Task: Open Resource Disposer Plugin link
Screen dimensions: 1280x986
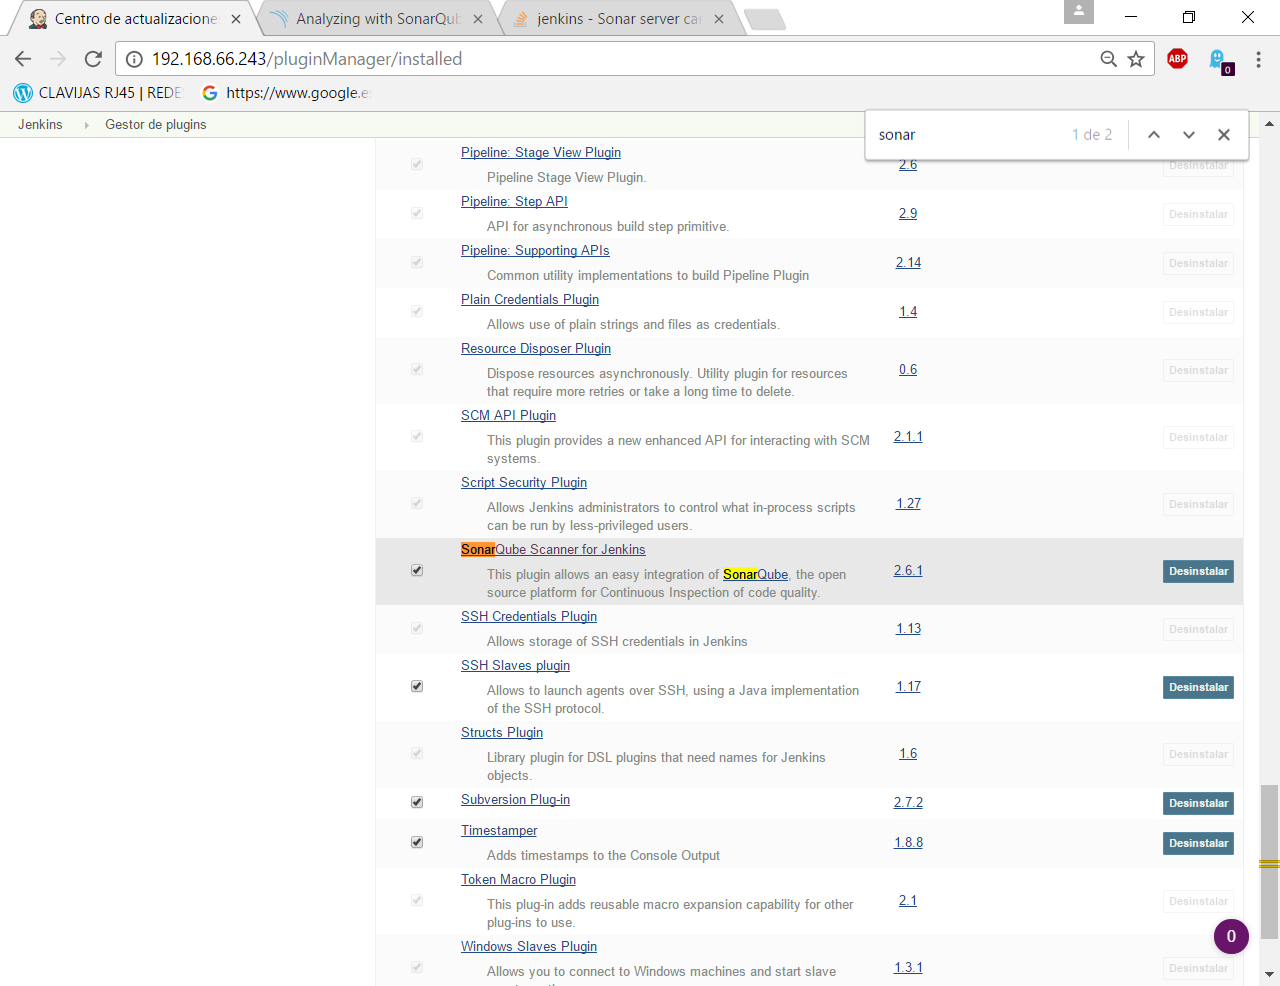Action: pyautogui.click(x=536, y=349)
